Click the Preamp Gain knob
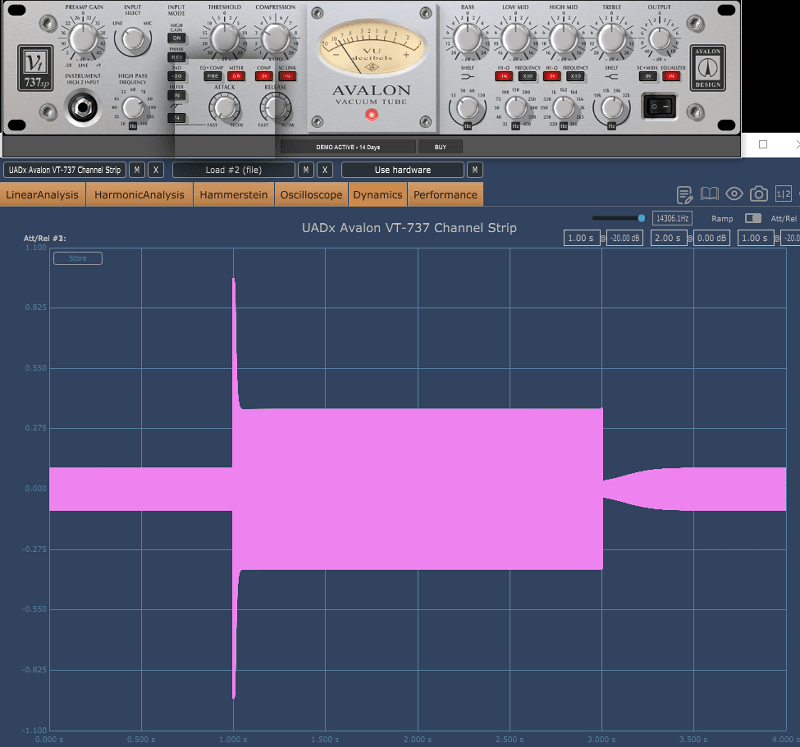This screenshot has height=747, width=800. point(83,38)
